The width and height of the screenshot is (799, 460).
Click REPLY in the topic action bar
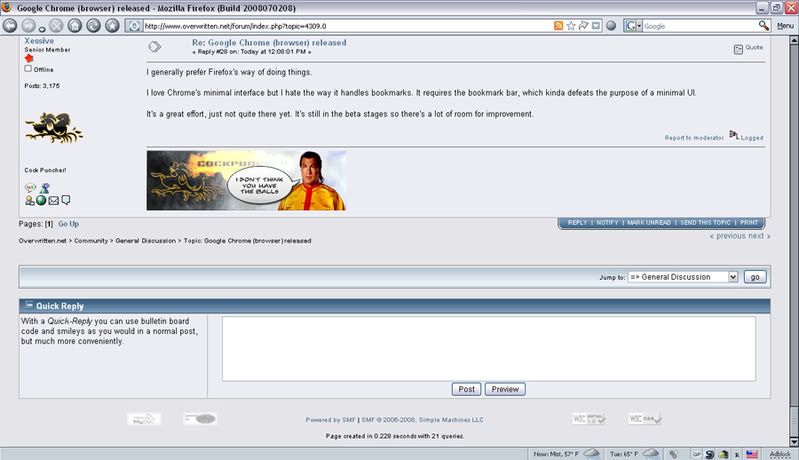pyautogui.click(x=577, y=223)
